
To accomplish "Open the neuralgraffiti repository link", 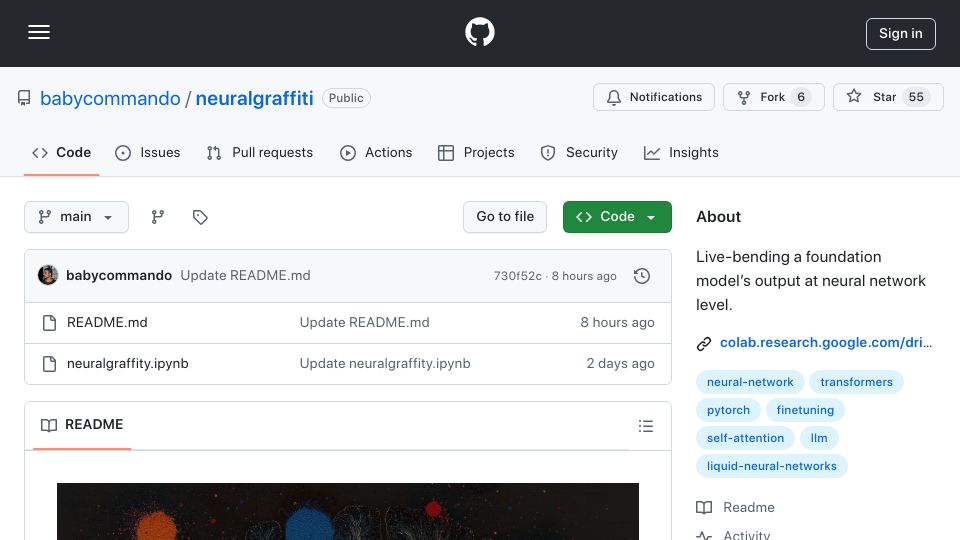I will 254,98.
